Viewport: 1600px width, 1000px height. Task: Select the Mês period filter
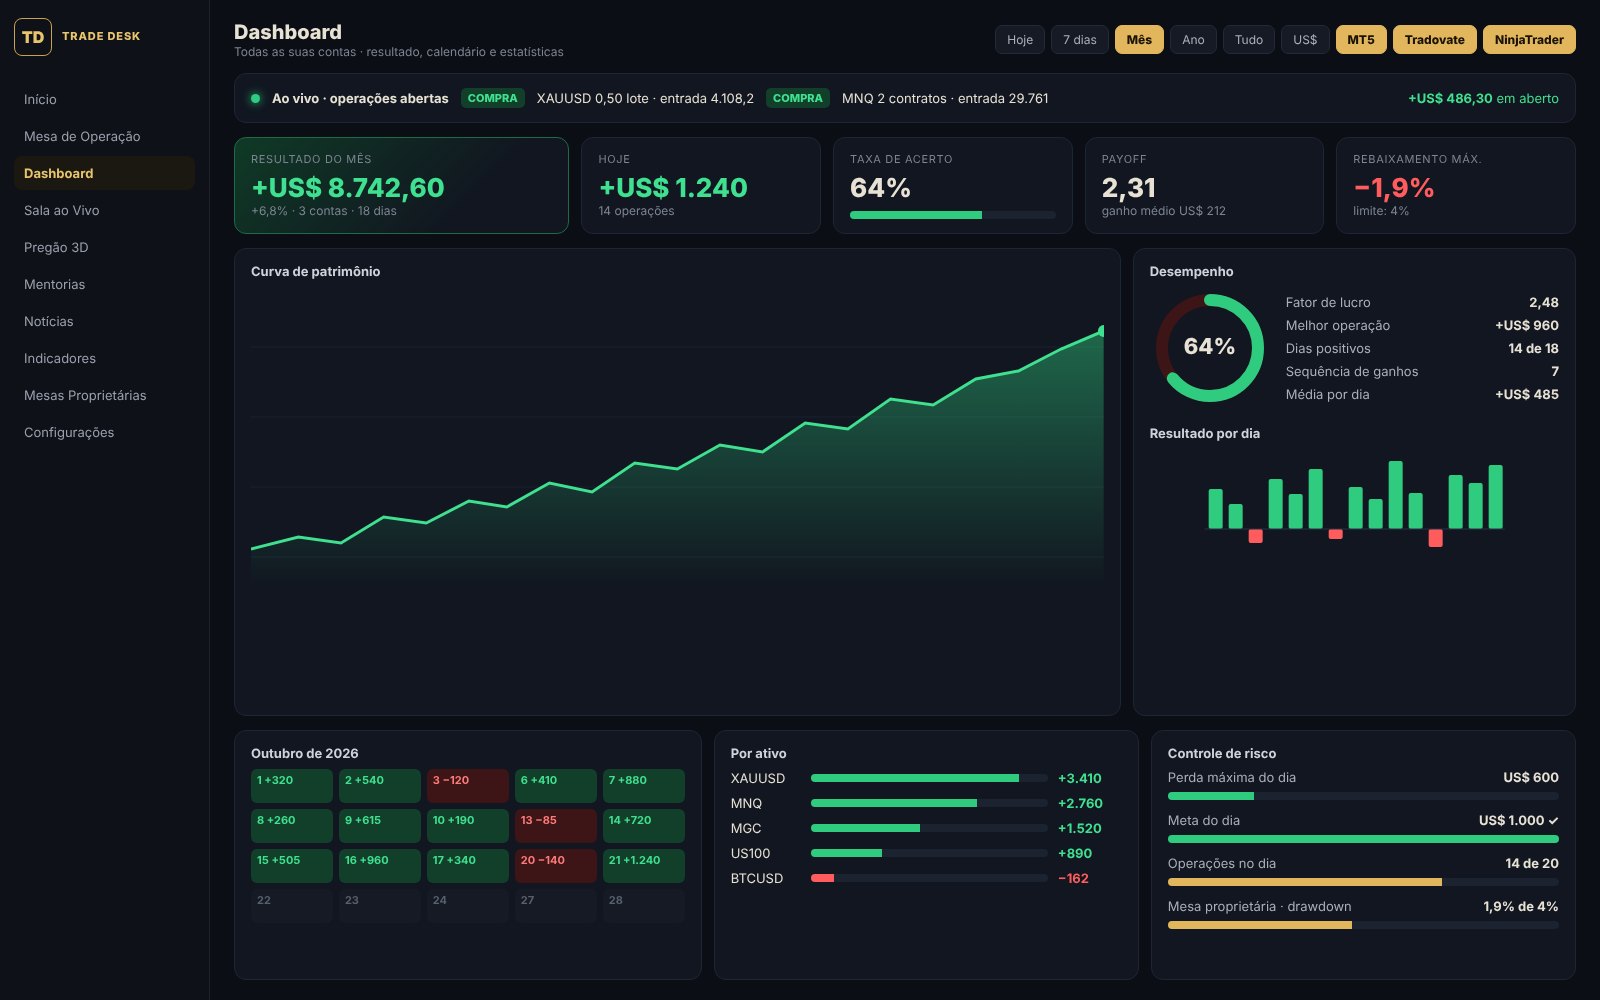point(1139,40)
